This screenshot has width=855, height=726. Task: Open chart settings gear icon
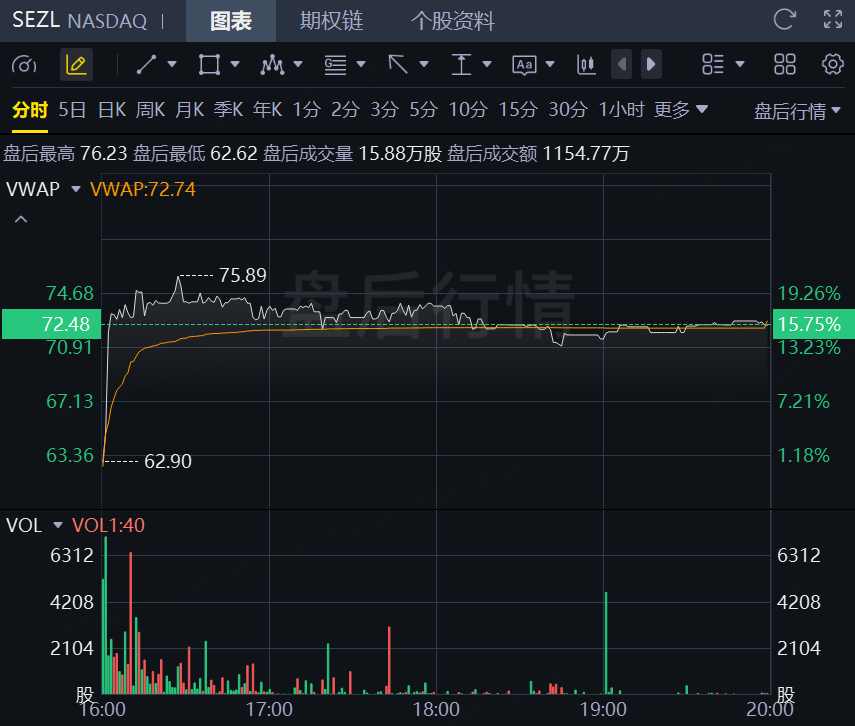832,65
